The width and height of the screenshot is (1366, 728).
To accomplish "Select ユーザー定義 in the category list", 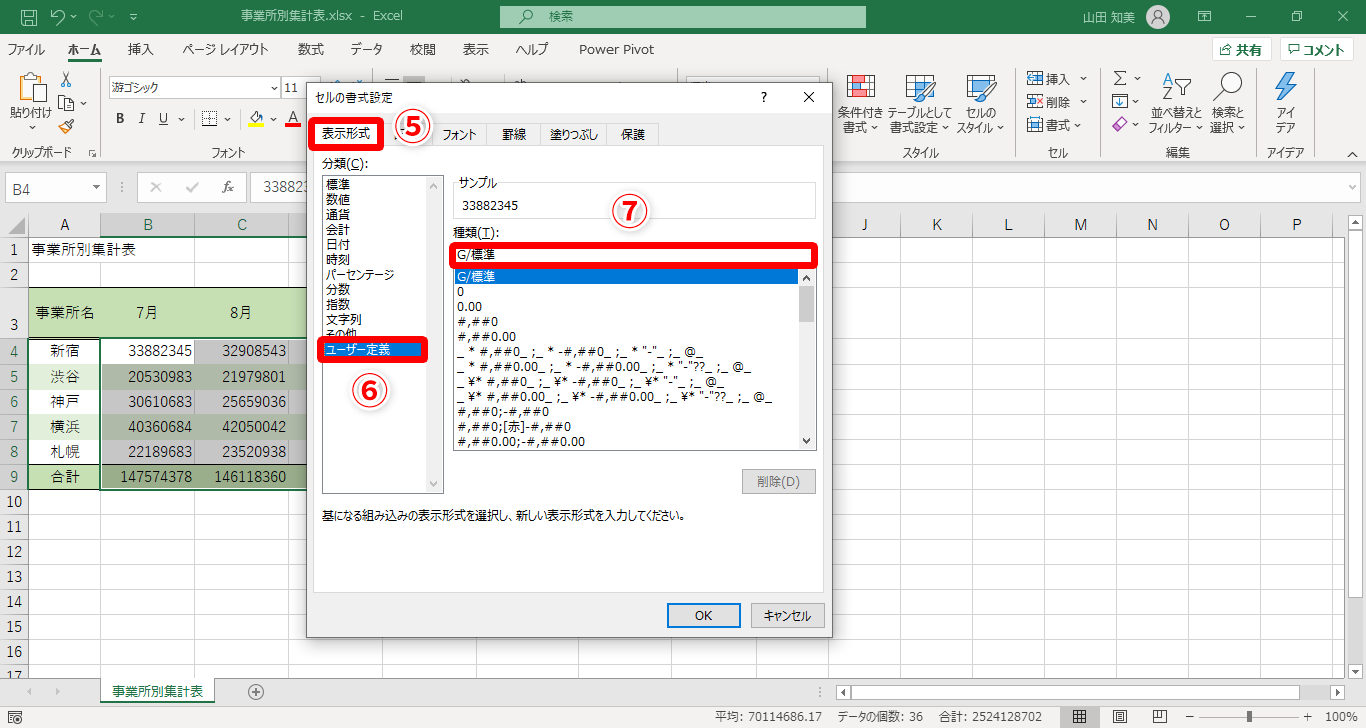I will pyautogui.click(x=374, y=349).
